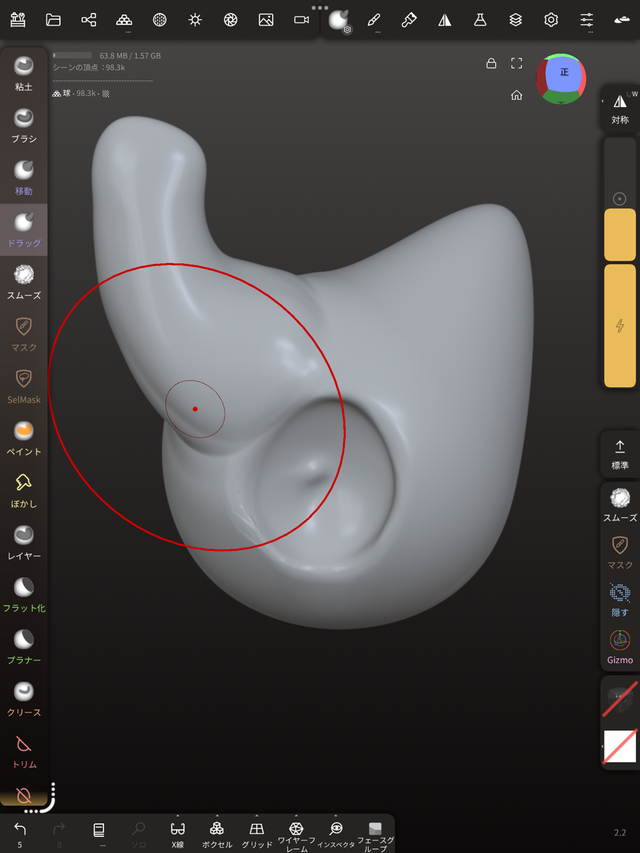Screen dimensions: 640x853
Task: Select the 移動 (Move) tool
Action: tap(23, 176)
